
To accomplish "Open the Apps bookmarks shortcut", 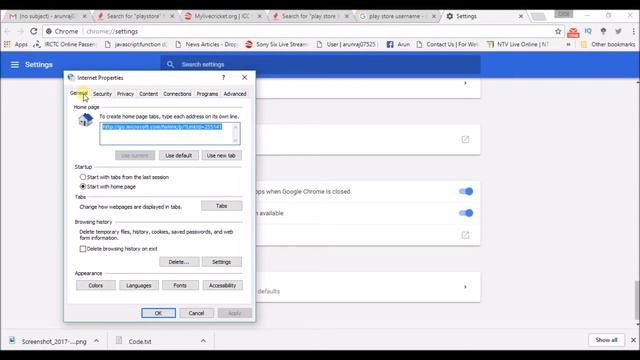I will 16,44.
